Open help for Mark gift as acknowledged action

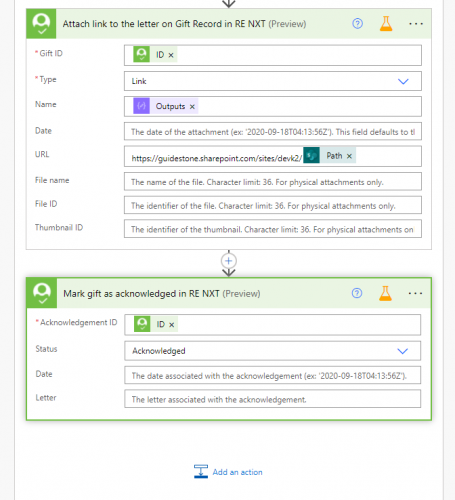pos(357,293)
